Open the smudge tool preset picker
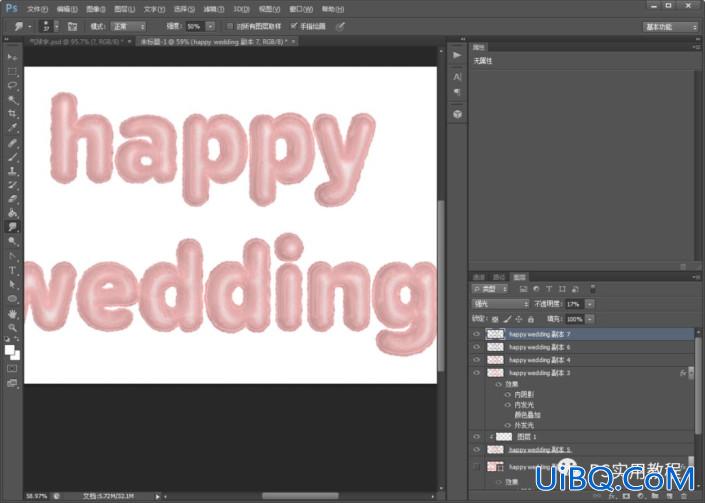705x503 pixels. click(22, 27)
